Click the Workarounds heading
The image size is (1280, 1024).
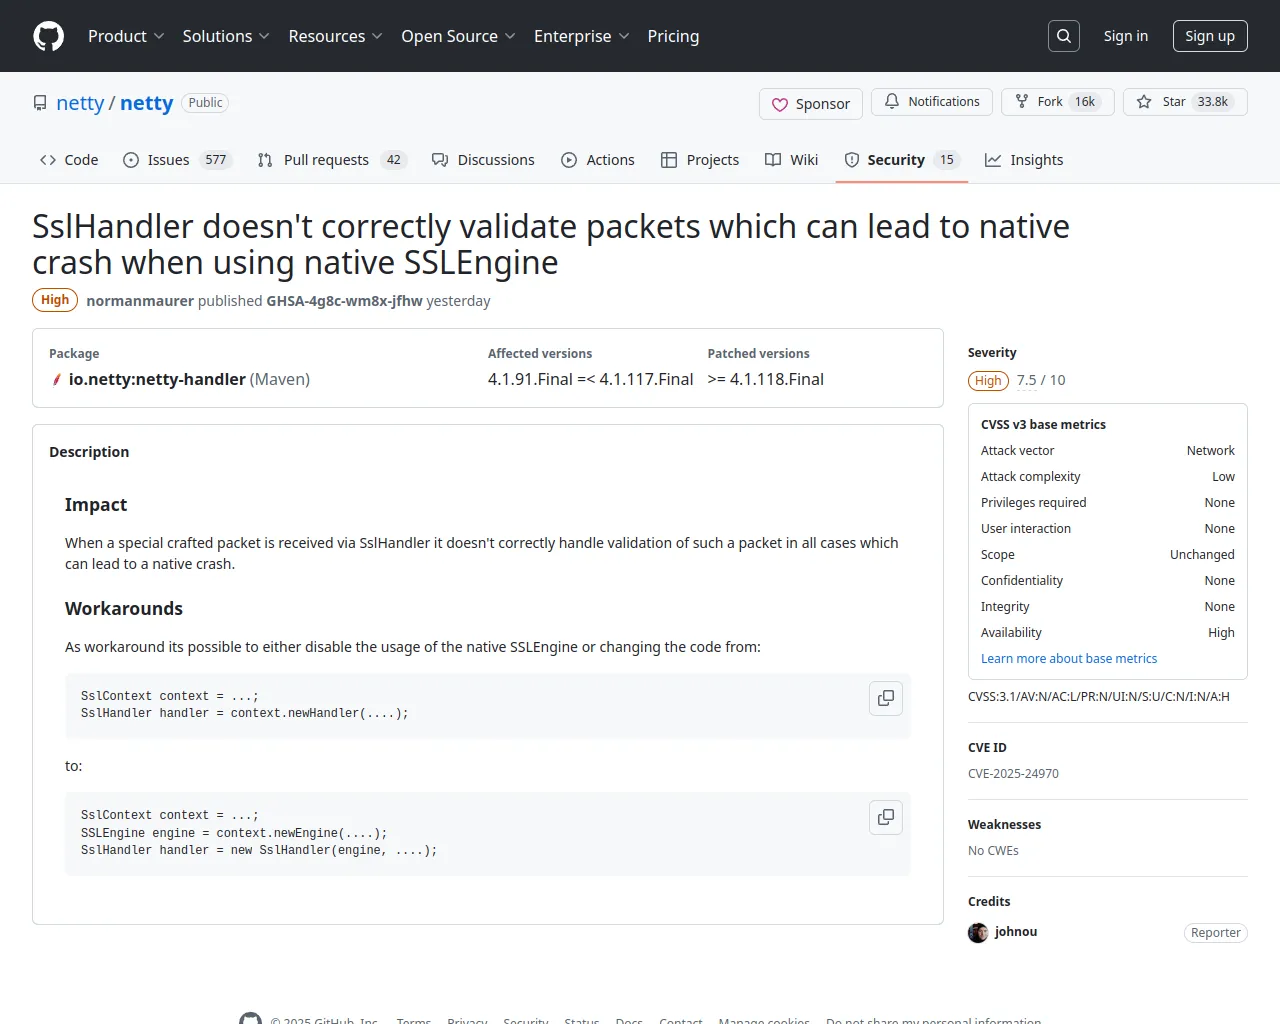[124, 609]
